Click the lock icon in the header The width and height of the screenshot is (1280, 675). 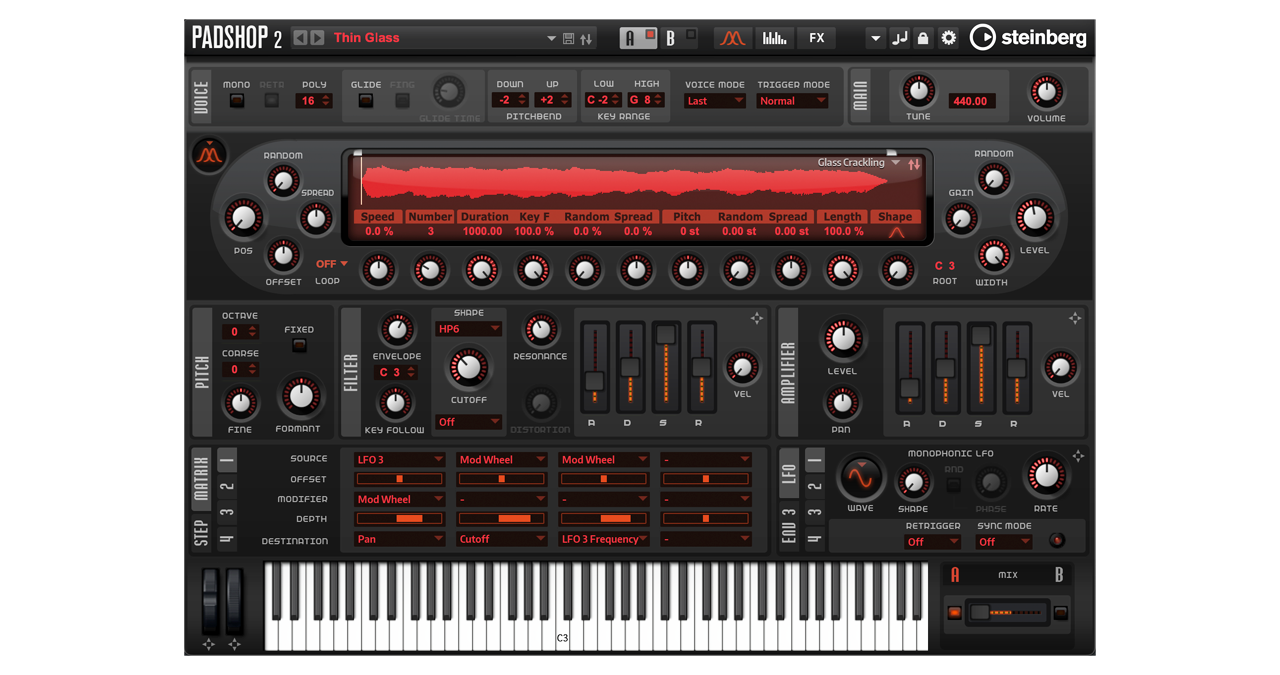pos(923,38)
